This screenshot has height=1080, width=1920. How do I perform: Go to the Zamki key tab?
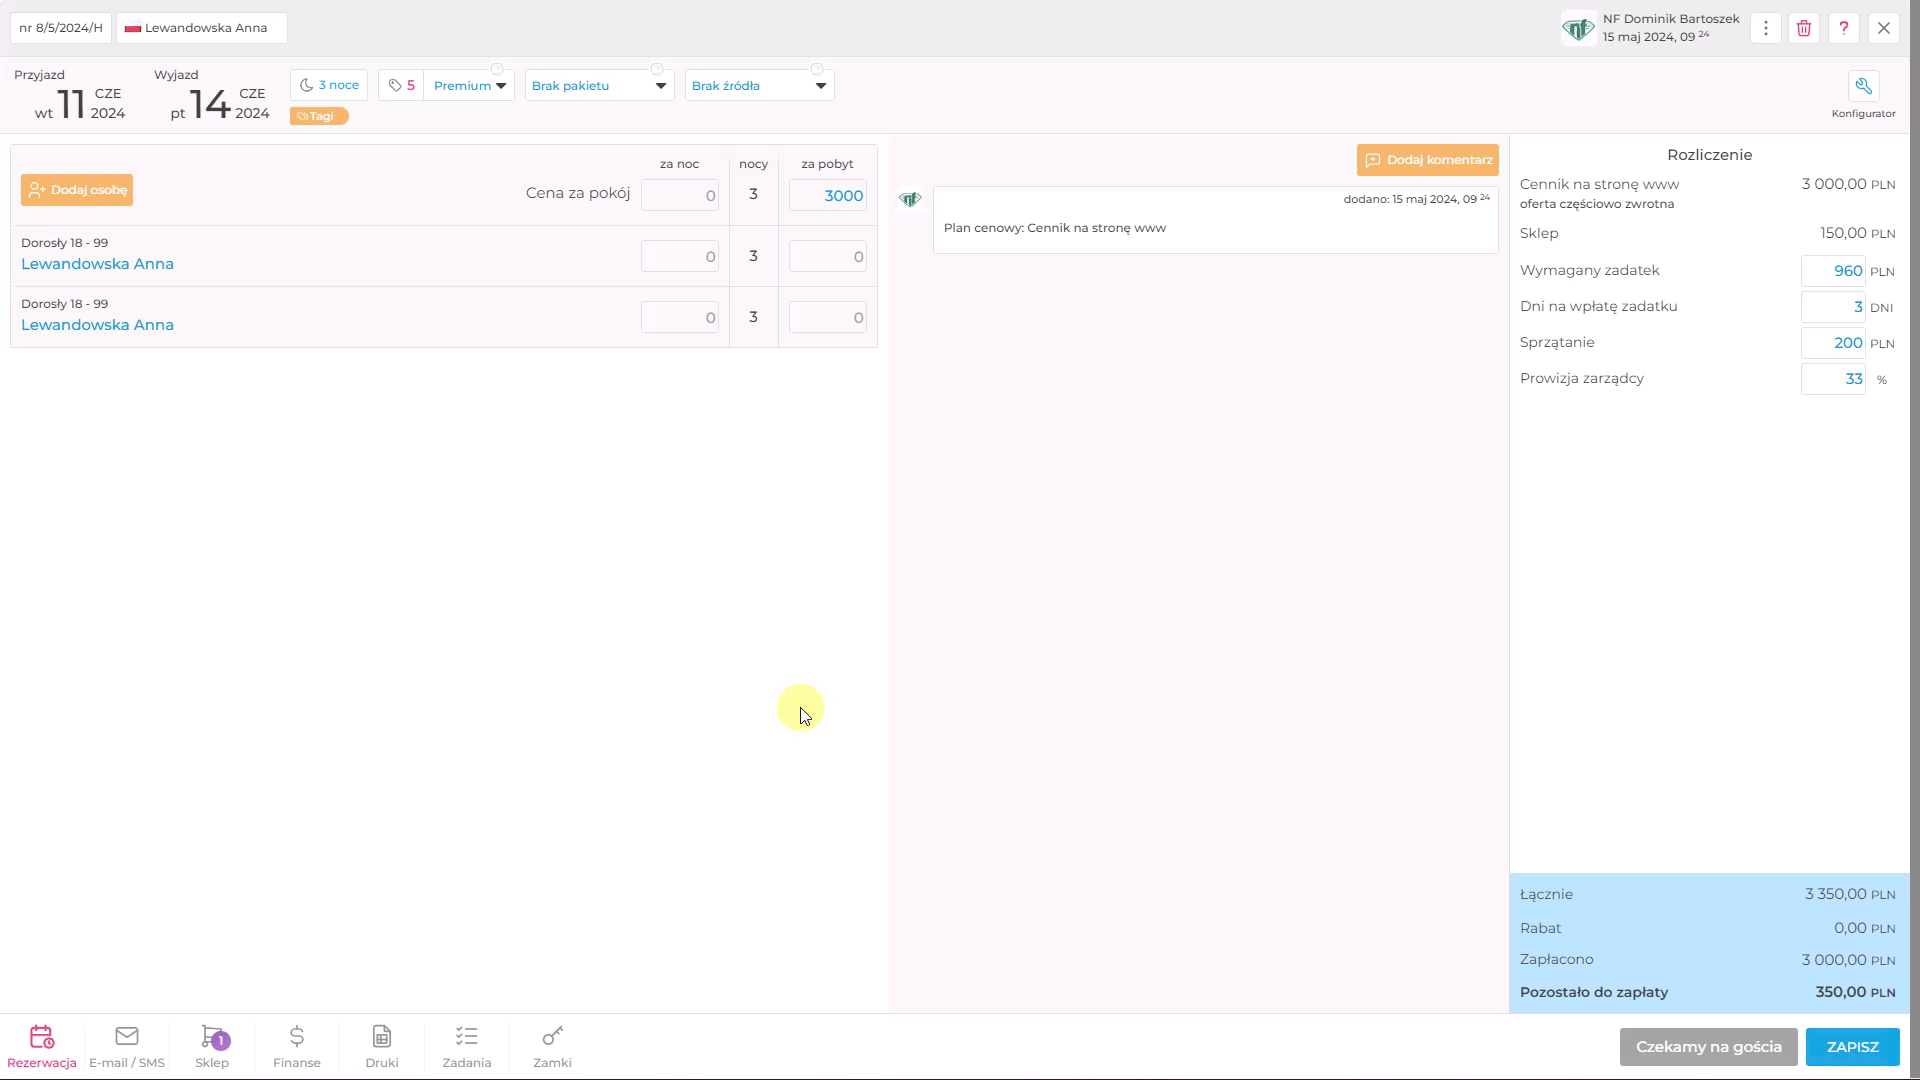[552, 1046]
